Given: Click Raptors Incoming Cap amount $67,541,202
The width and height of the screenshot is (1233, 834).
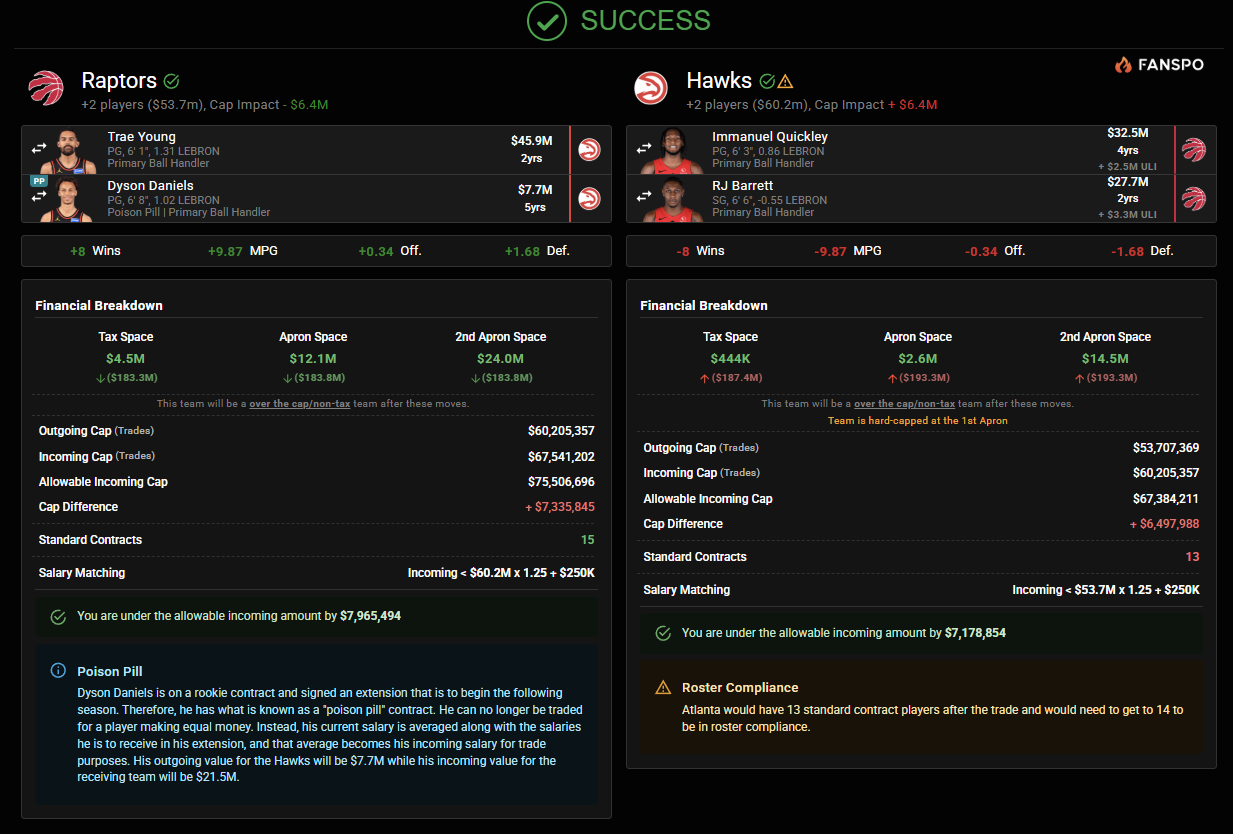Looking at the screenshot, I should (x=561, y=457).
